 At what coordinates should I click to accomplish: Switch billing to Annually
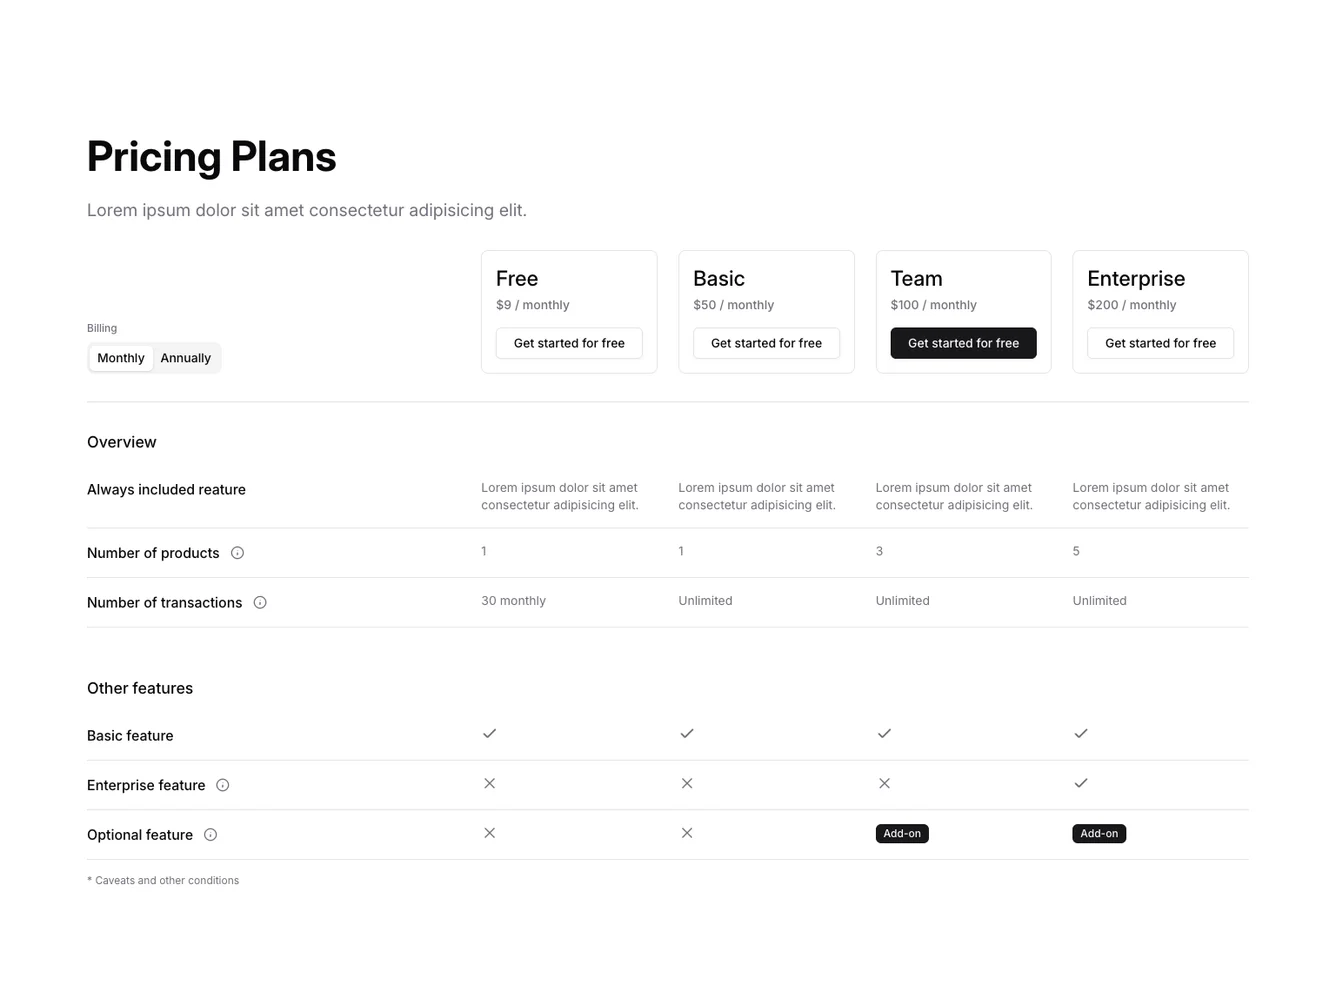pos(186,357)
